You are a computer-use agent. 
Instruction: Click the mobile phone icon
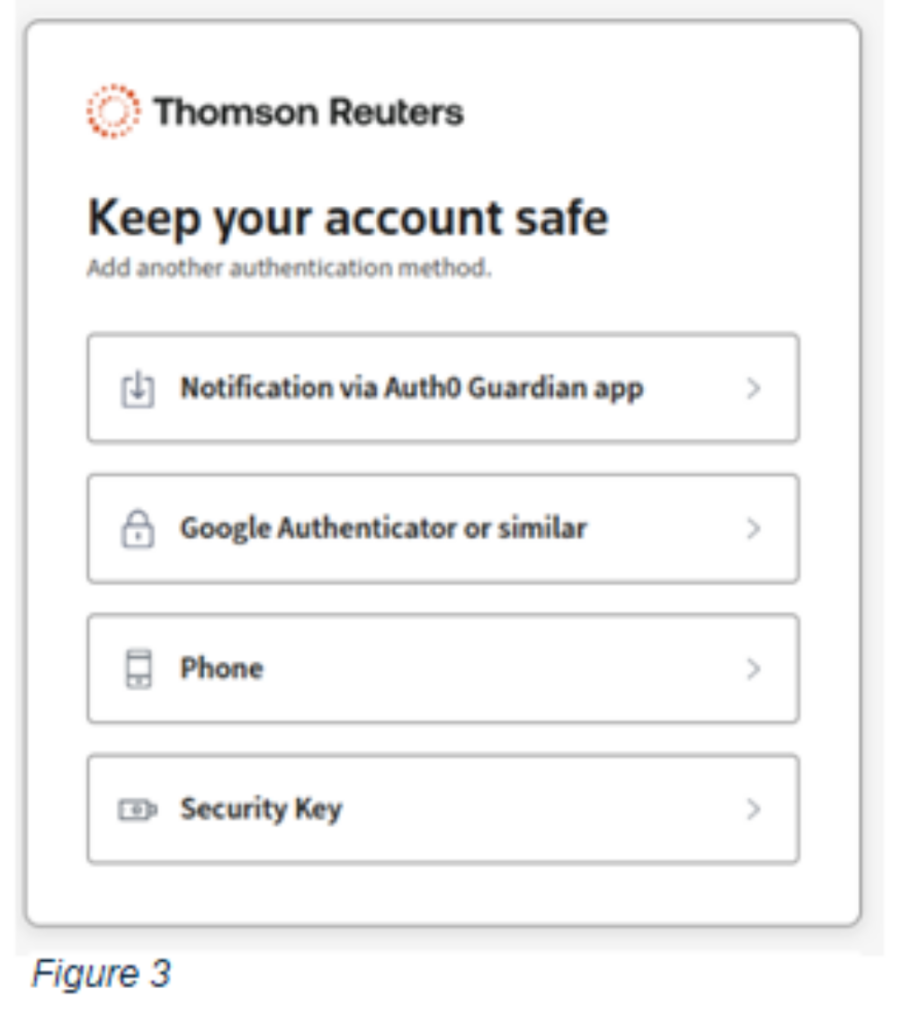(x=138, y=669)
